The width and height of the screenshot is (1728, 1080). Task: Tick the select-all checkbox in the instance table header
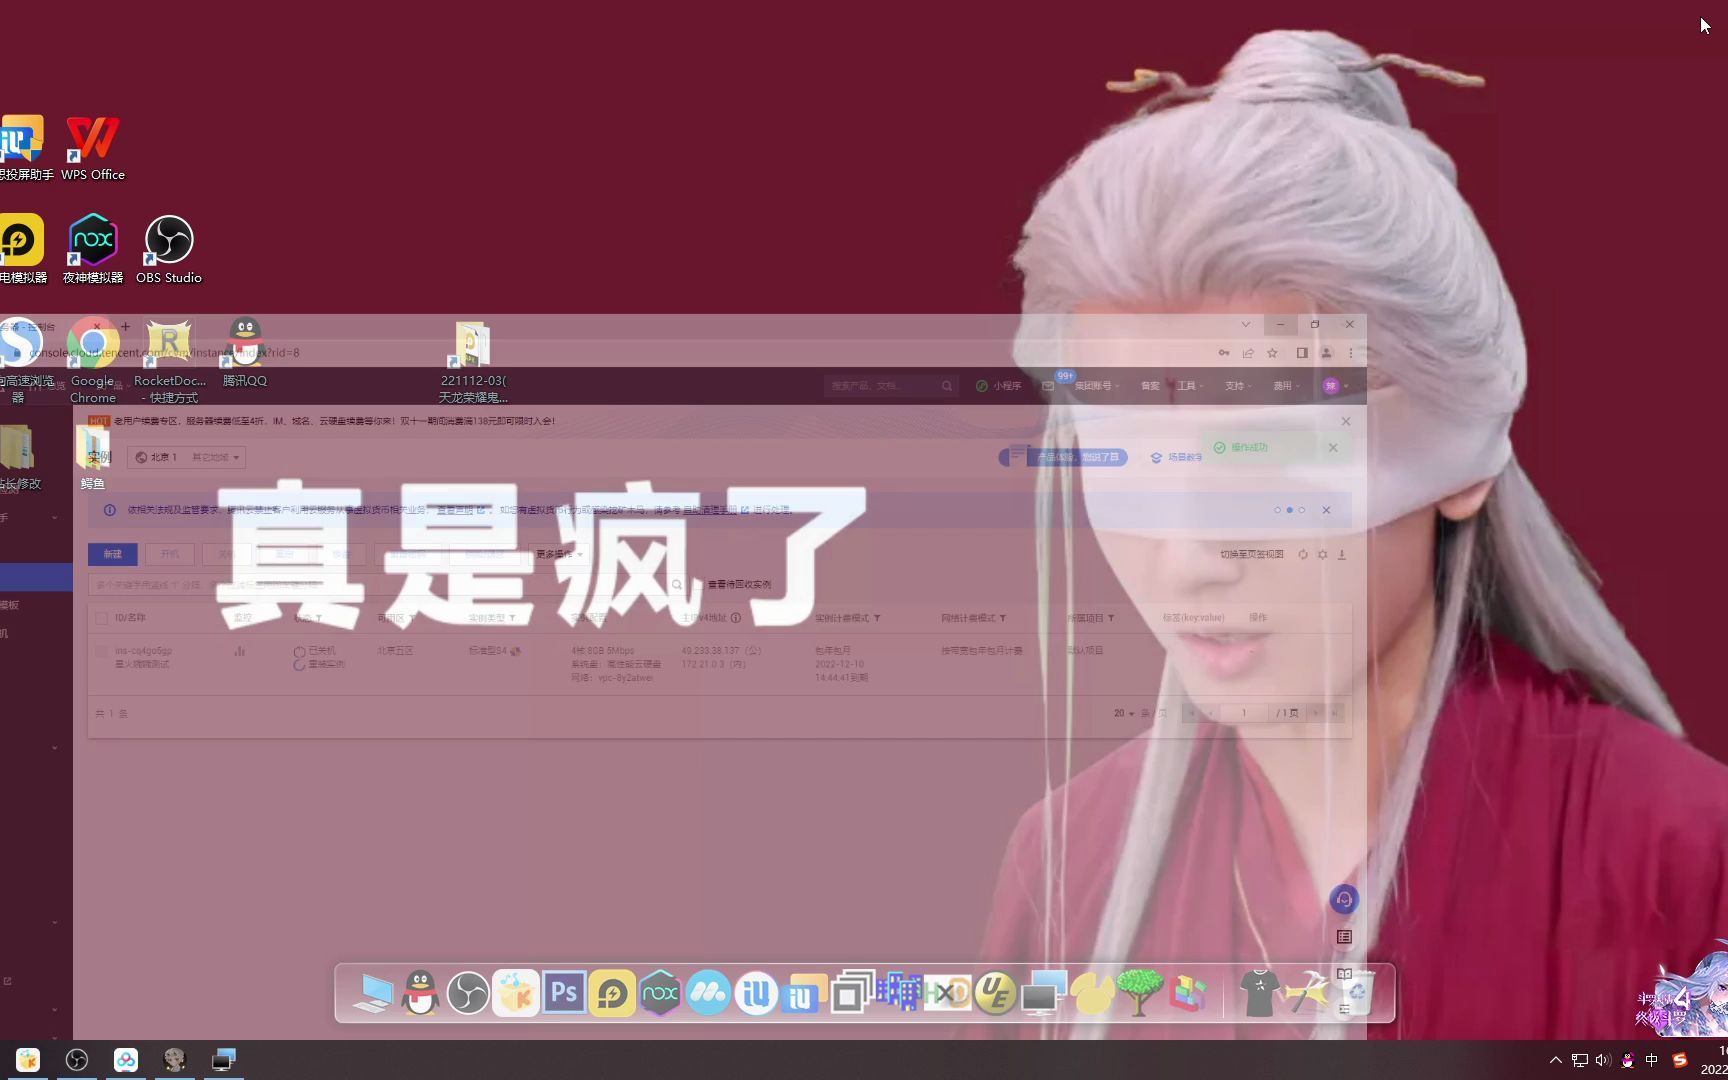101,618
